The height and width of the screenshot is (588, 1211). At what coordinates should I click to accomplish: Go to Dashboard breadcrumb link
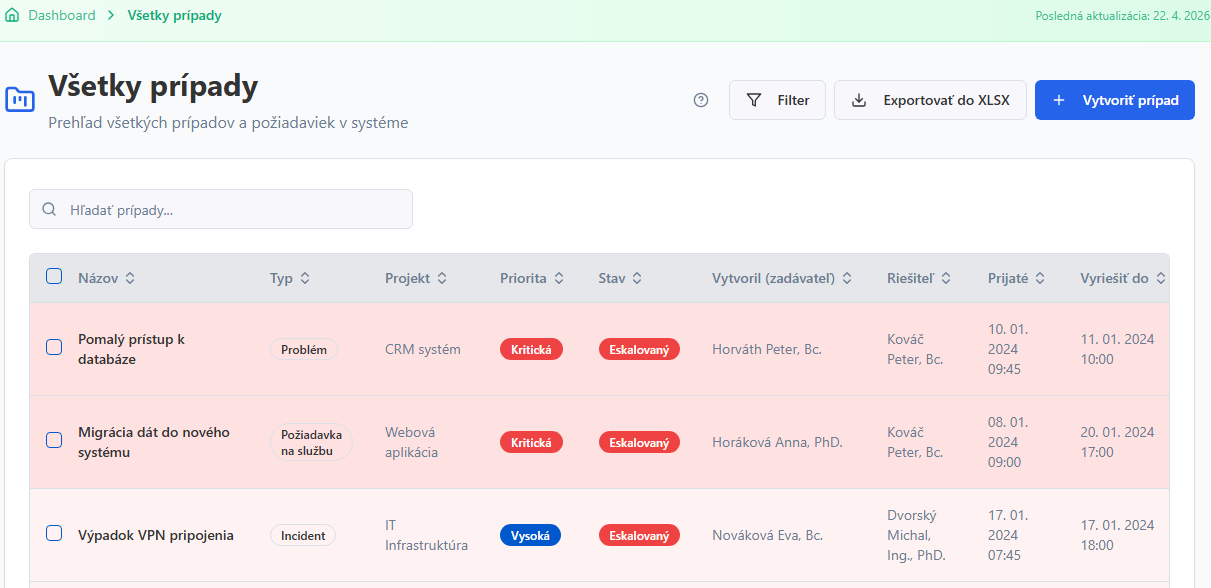62,15
